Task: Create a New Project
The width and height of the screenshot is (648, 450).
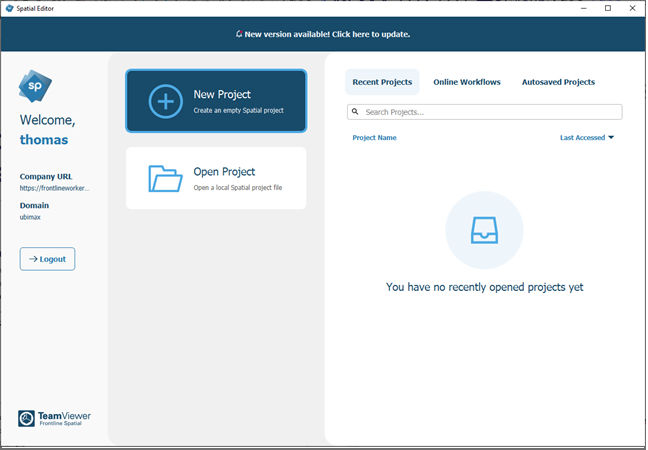Action: point(216,101)
